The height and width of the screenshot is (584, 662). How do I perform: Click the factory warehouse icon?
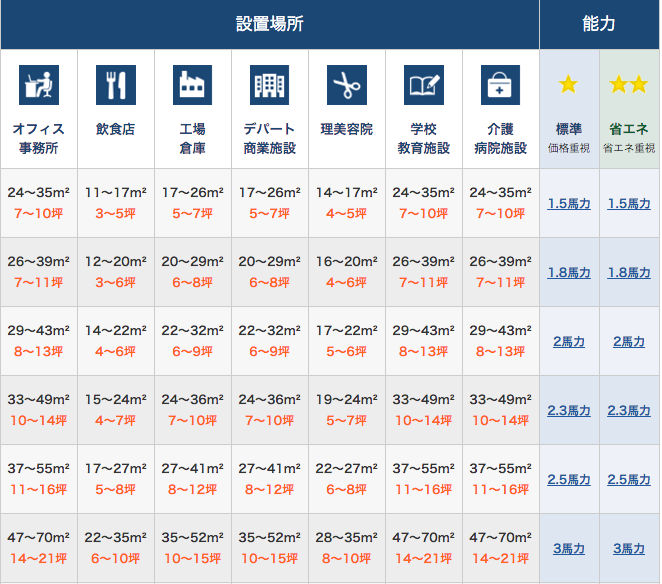click(x=193, y=85)
